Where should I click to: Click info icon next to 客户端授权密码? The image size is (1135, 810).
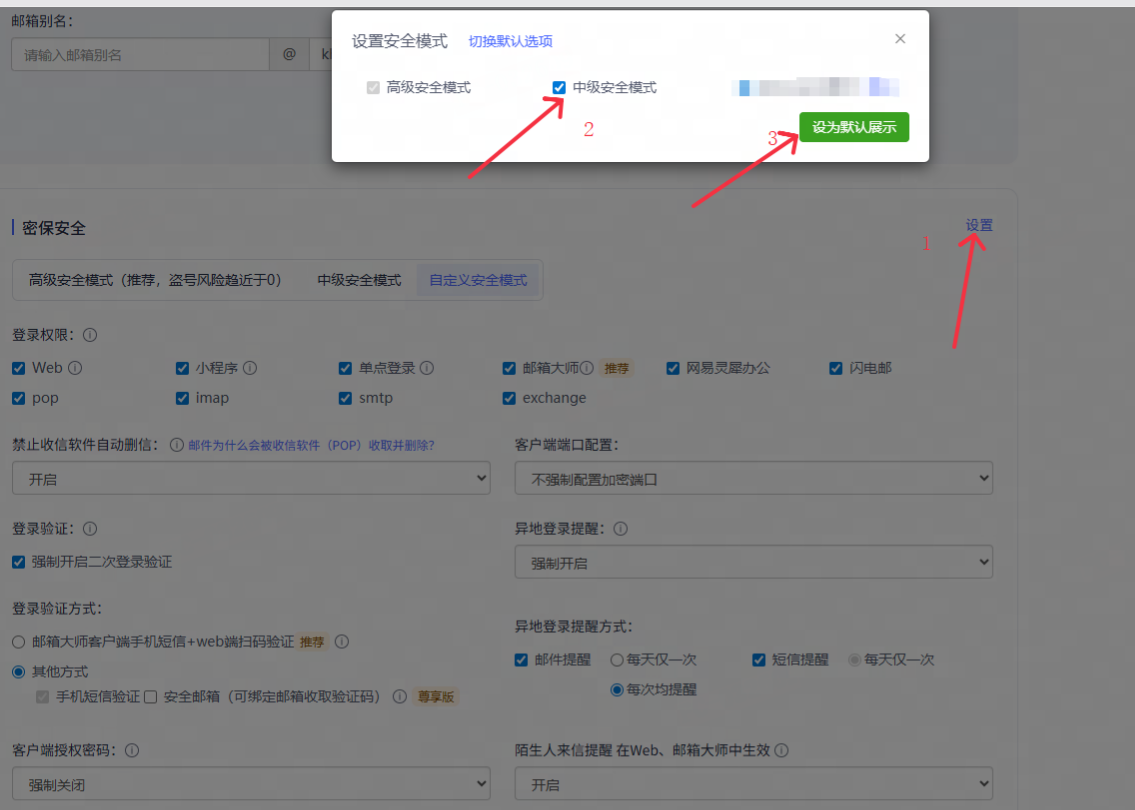click(132, 751)
